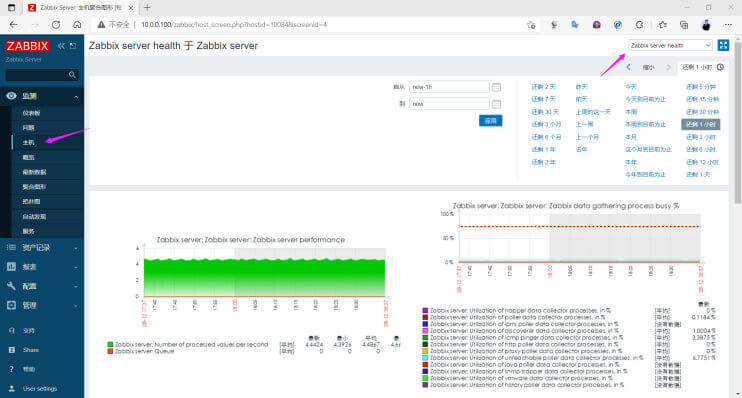This screenshot has width=742, height=398.
Task: Click the browser address bar URL
Action: [x=234, y=25]
